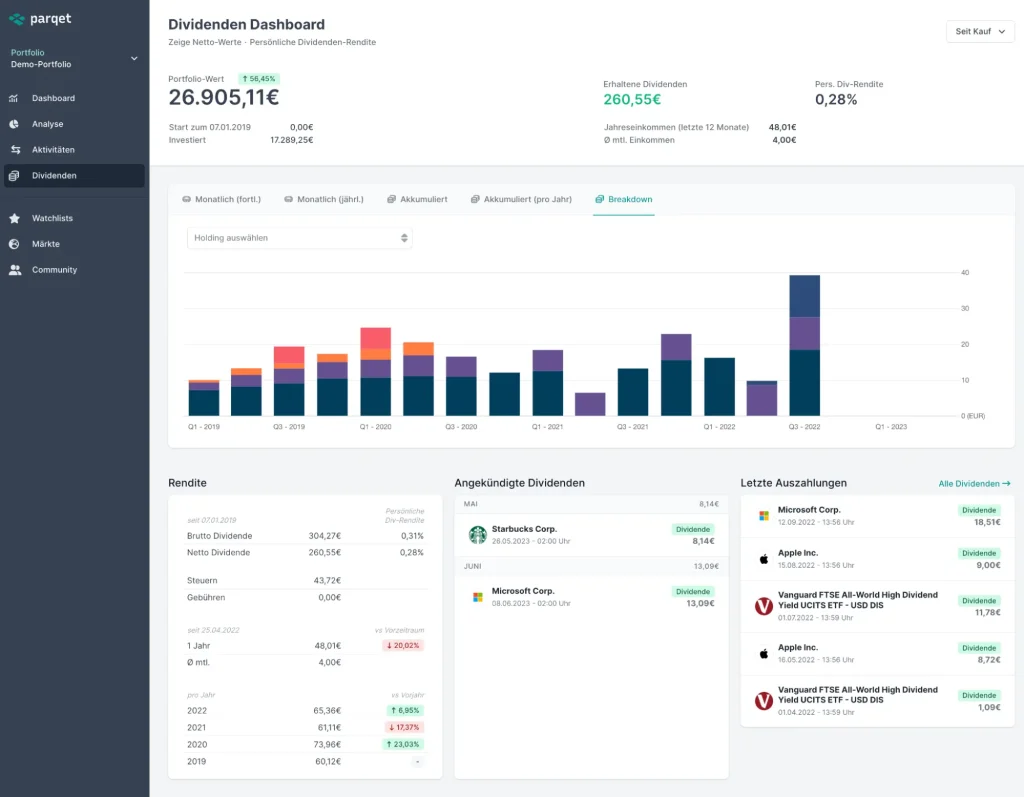This screenshot has height=797, width=1024.
Task: Click the Märkte globe icon
Action: coord(14,244)
